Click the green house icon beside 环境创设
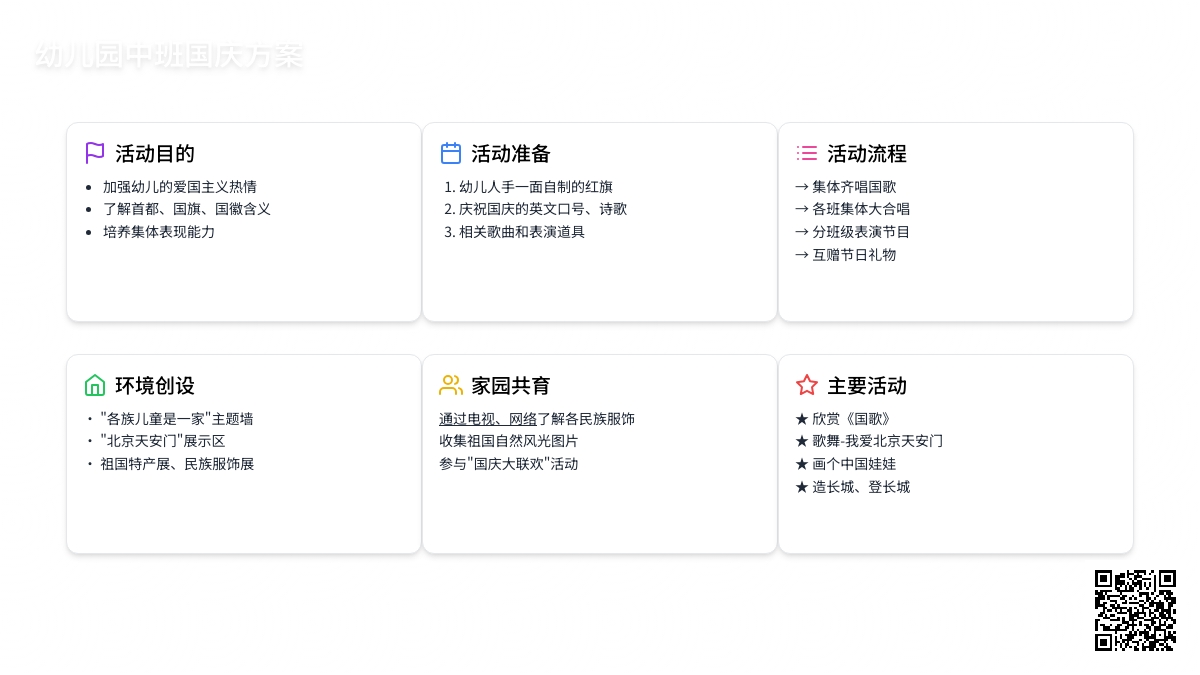1200x675 pixels. pyautogui.click(x=95, y=385)
